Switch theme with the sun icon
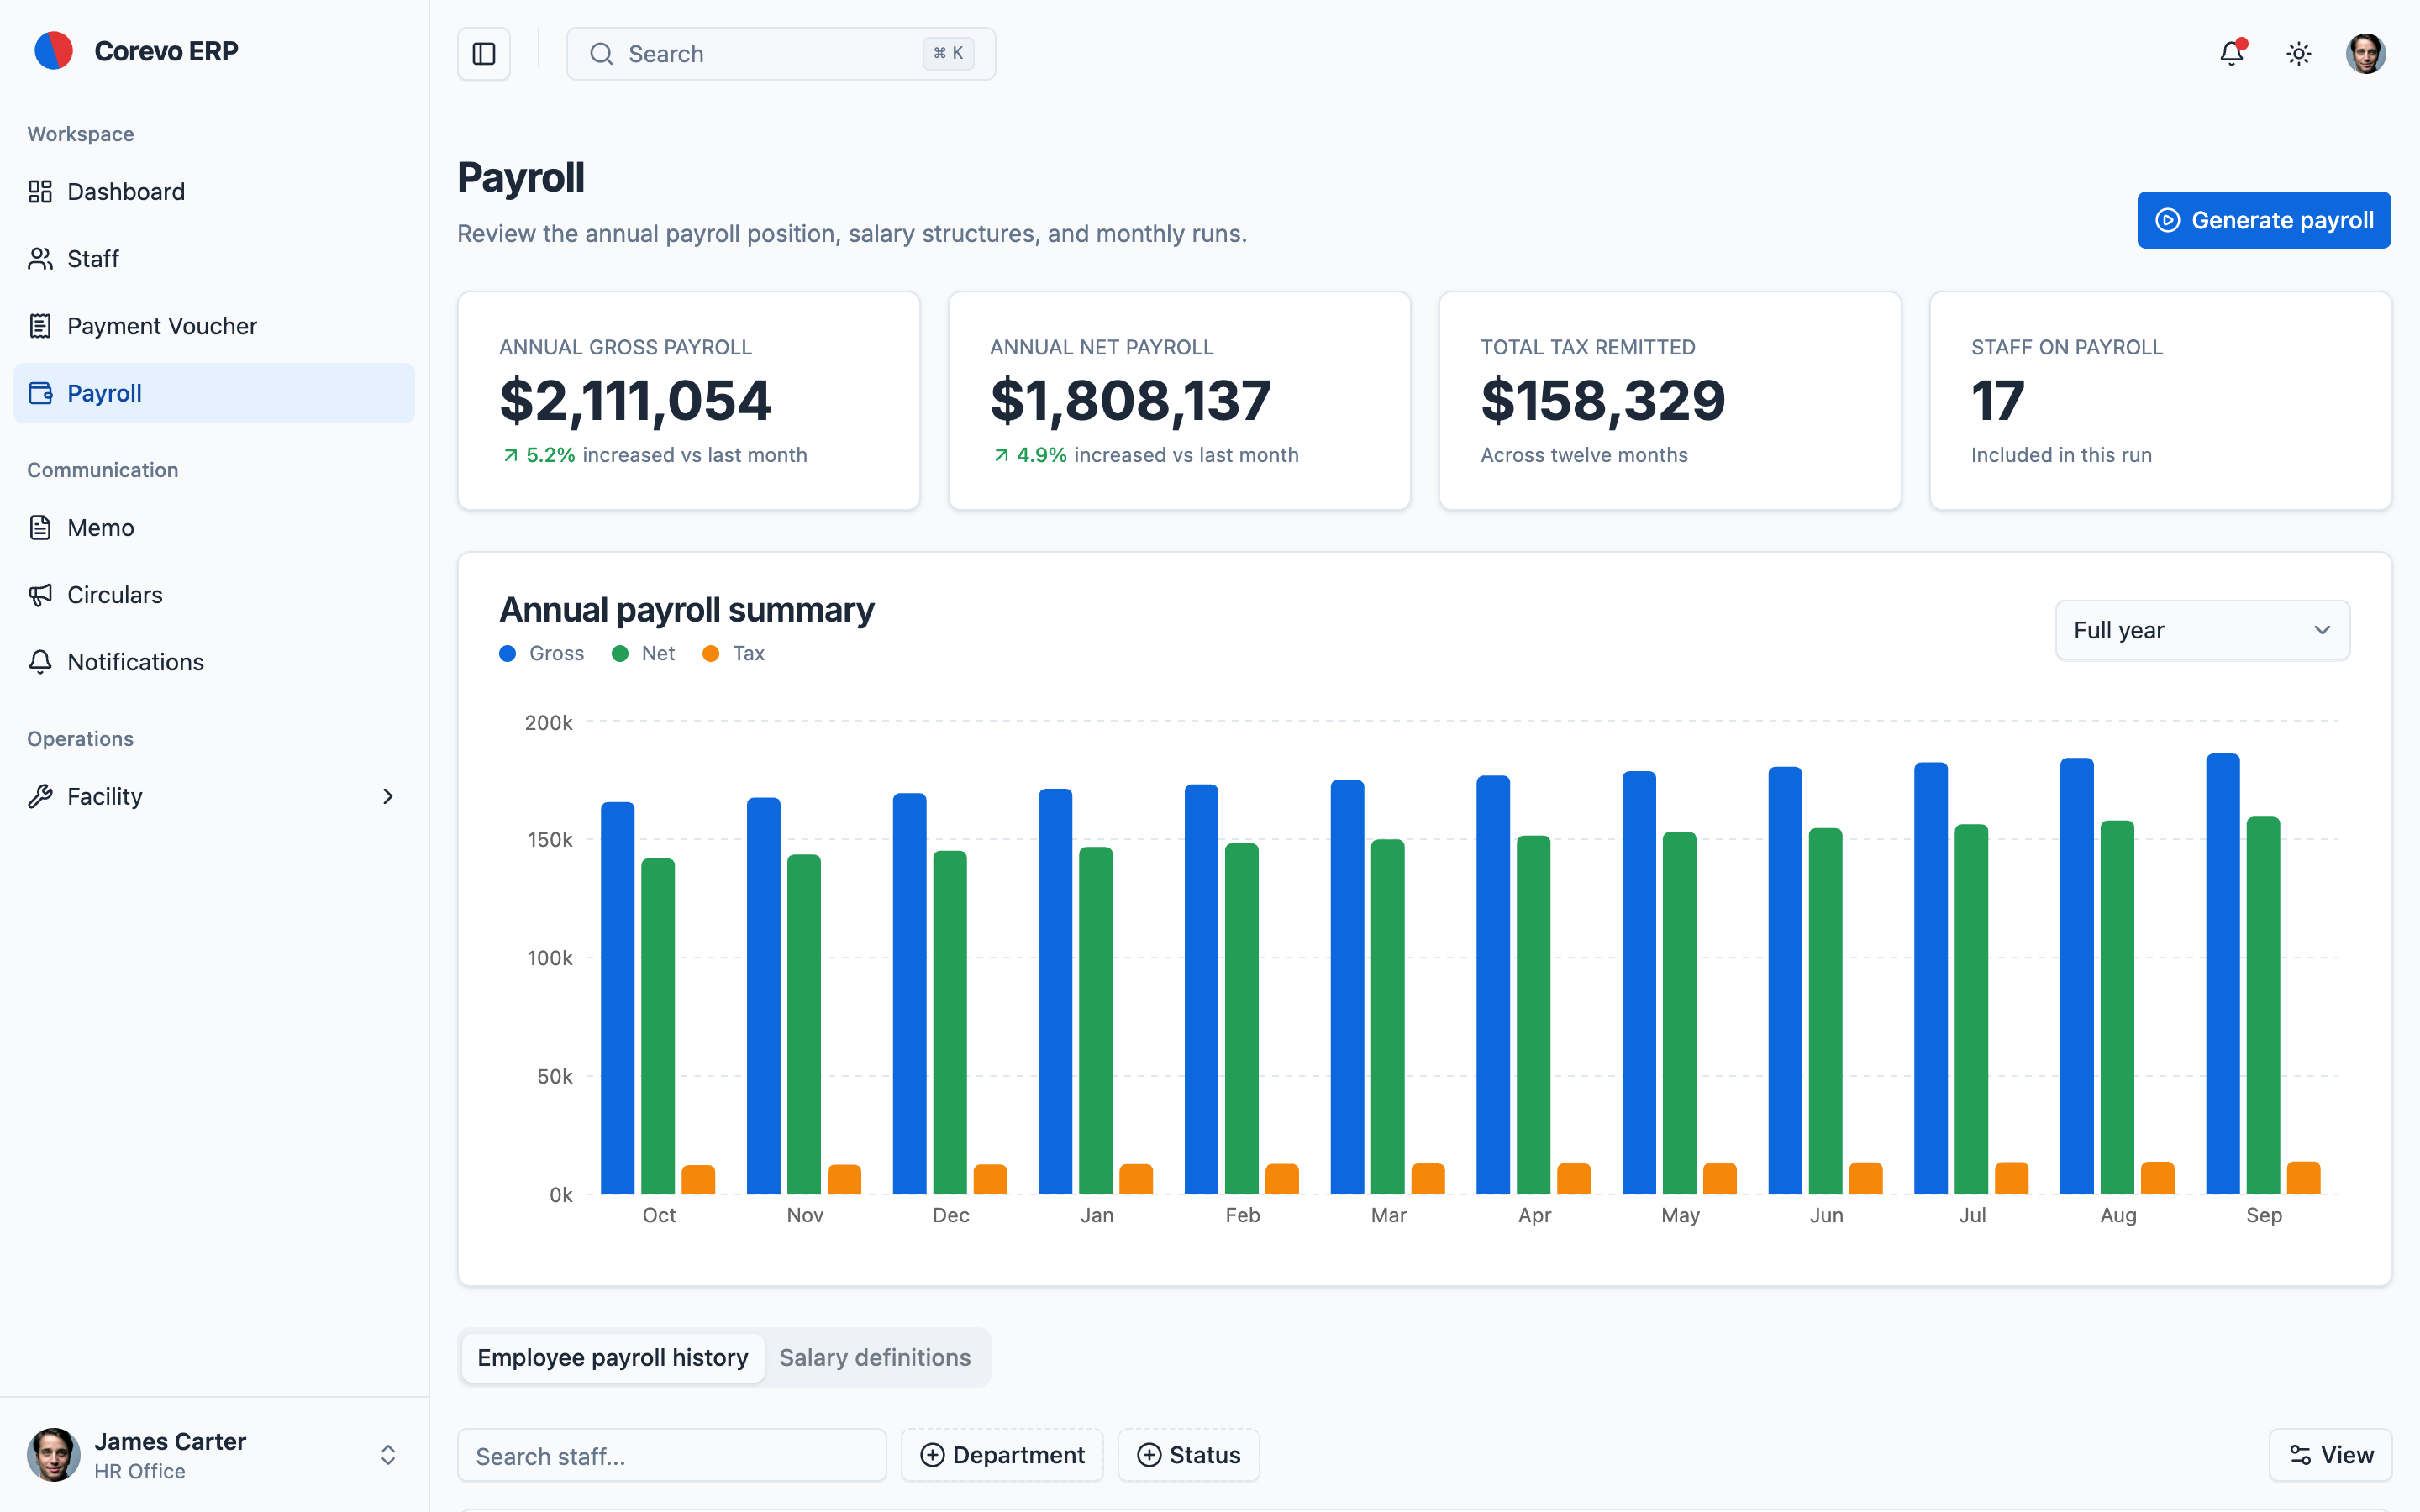This screenshot has height=1512, width=2420. tap(2299, 54)
